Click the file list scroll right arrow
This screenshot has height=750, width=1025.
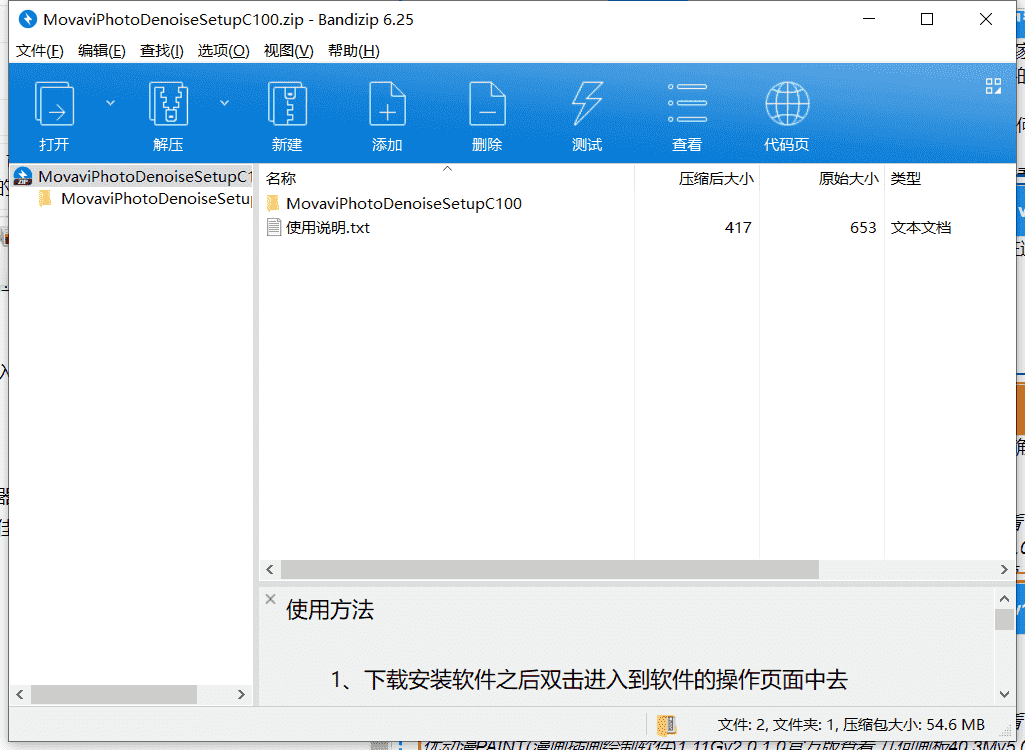pos(1005,570)
